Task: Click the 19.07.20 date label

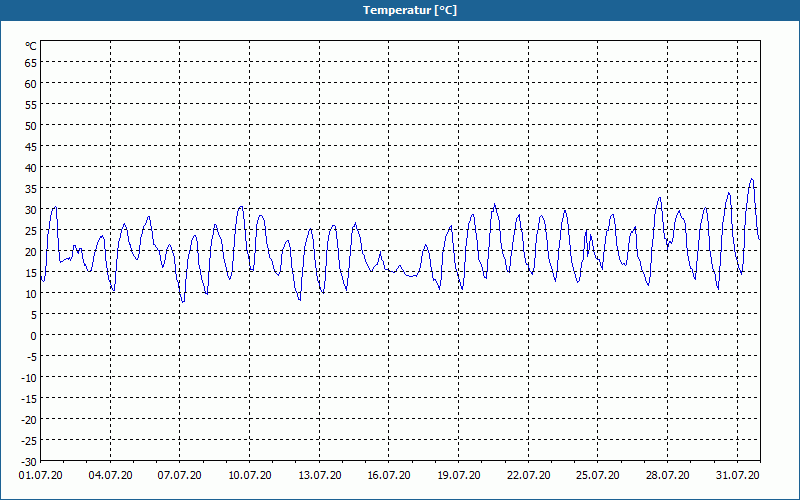Action: pyautogui.click(x=459, y=476)
